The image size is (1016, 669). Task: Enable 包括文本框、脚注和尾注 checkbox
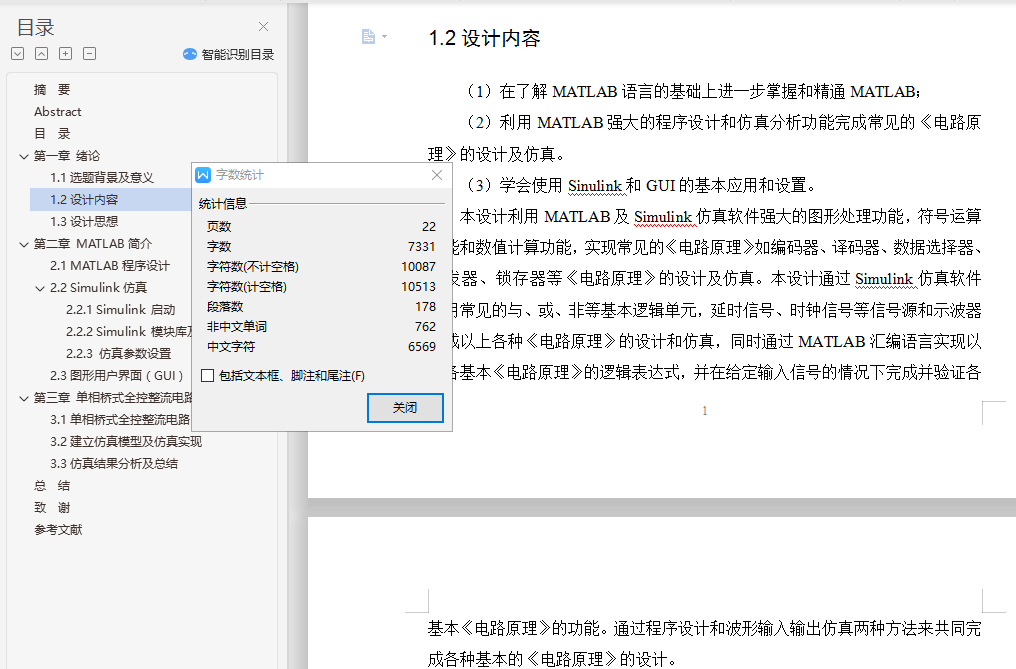coord(207,376)
